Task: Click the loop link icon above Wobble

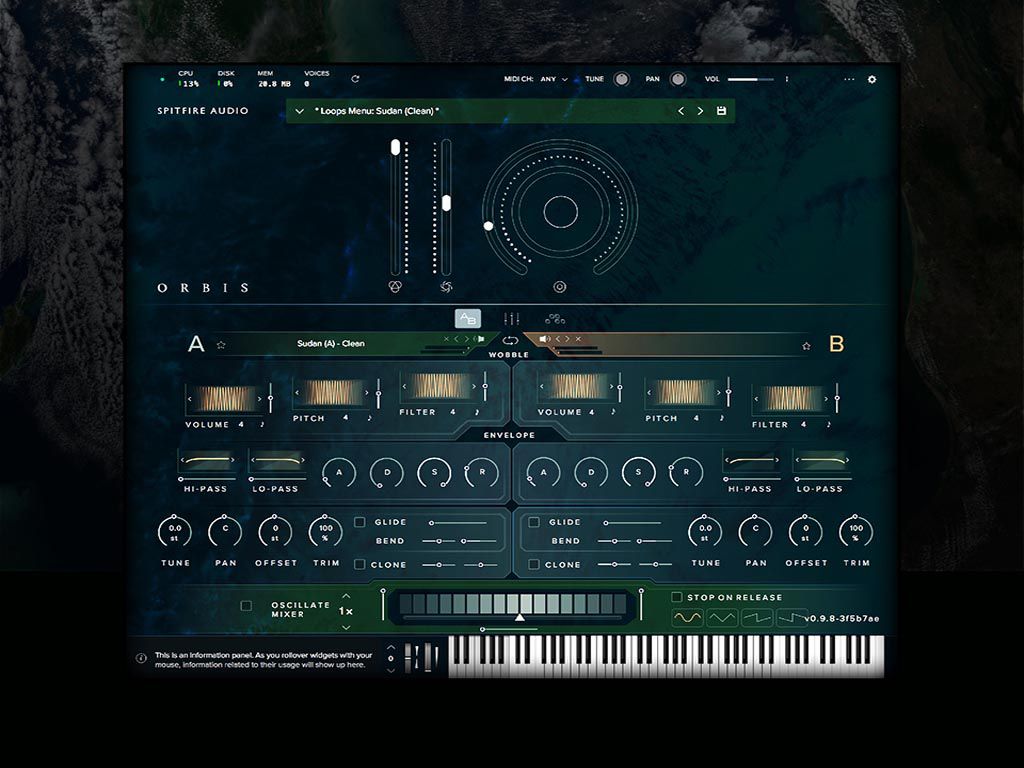Action: [x=510, y=341]
